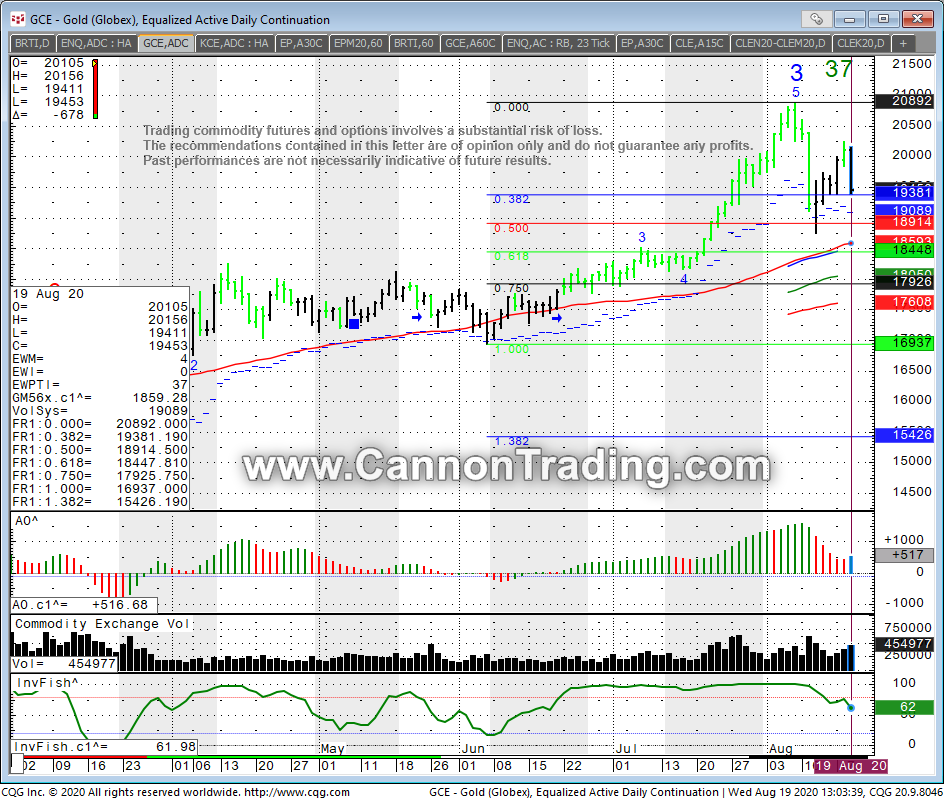Open the ENQ,ADC : HA tab

tap(96, 43)
